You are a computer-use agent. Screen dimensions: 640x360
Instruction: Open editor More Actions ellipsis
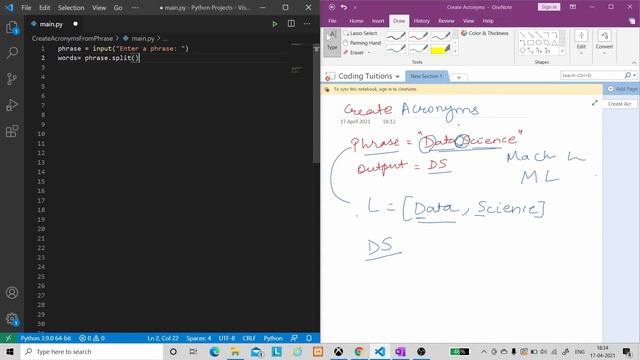click(x=307, y=24)
